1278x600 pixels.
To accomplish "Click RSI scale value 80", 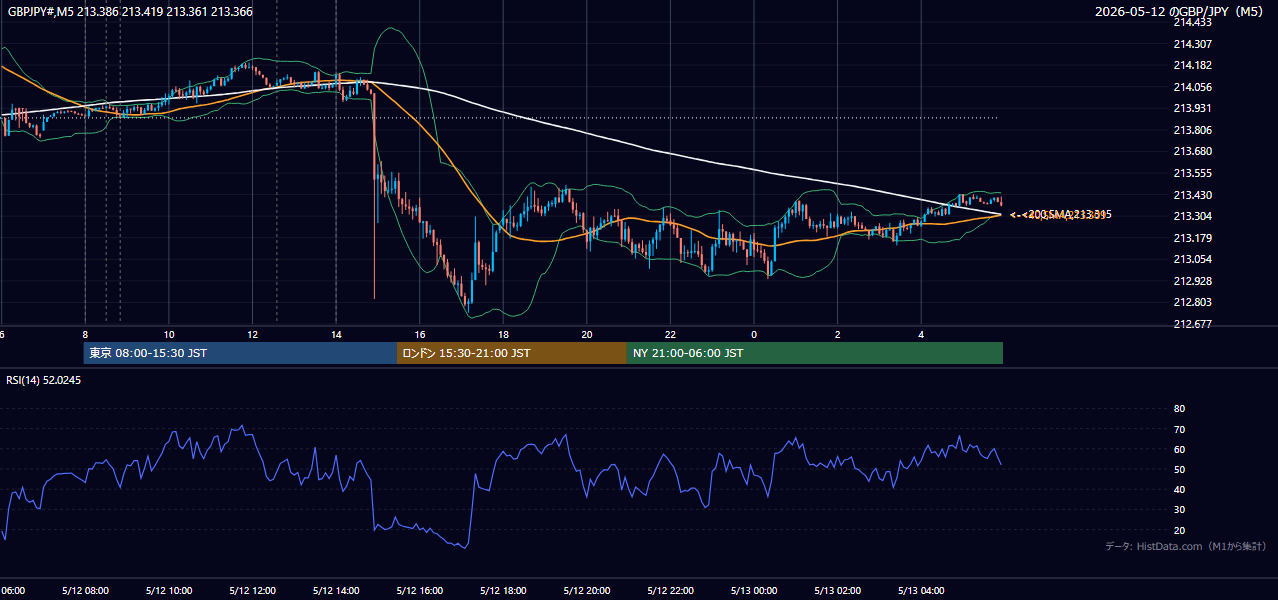I will [1179, 409].
